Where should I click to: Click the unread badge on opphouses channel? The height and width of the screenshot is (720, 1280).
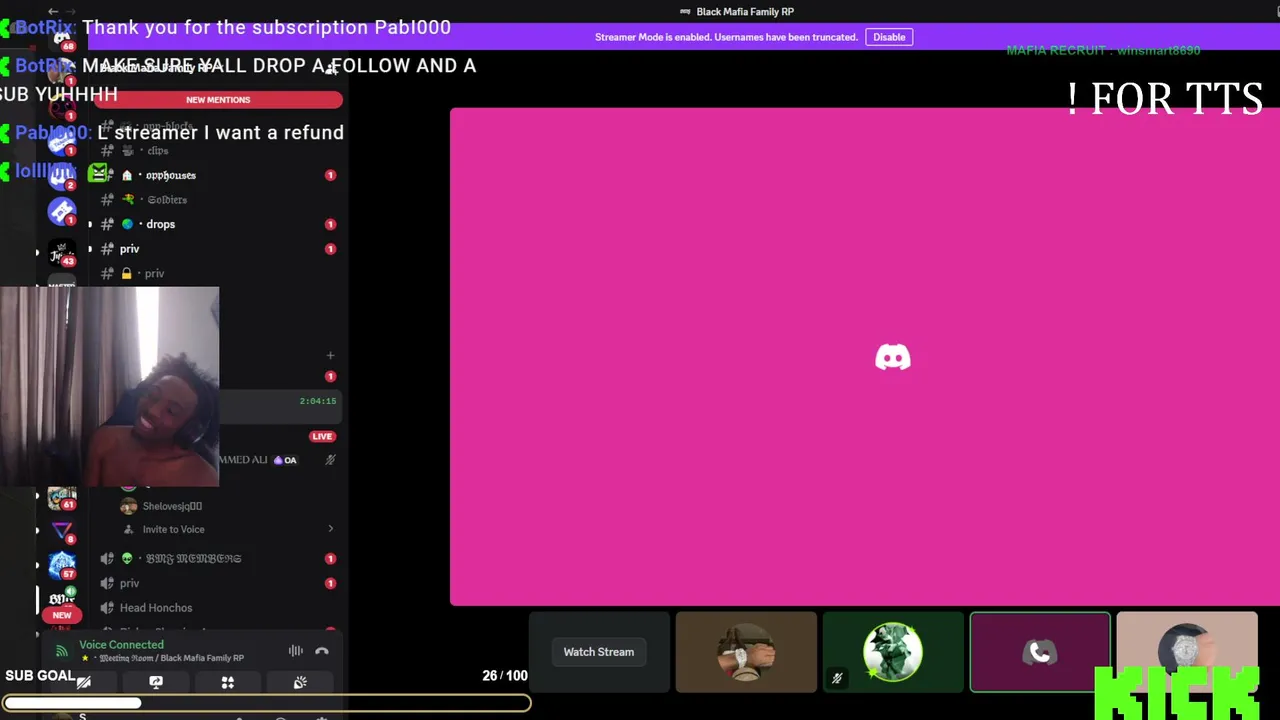pyautogui.click(x=330, y=175)
